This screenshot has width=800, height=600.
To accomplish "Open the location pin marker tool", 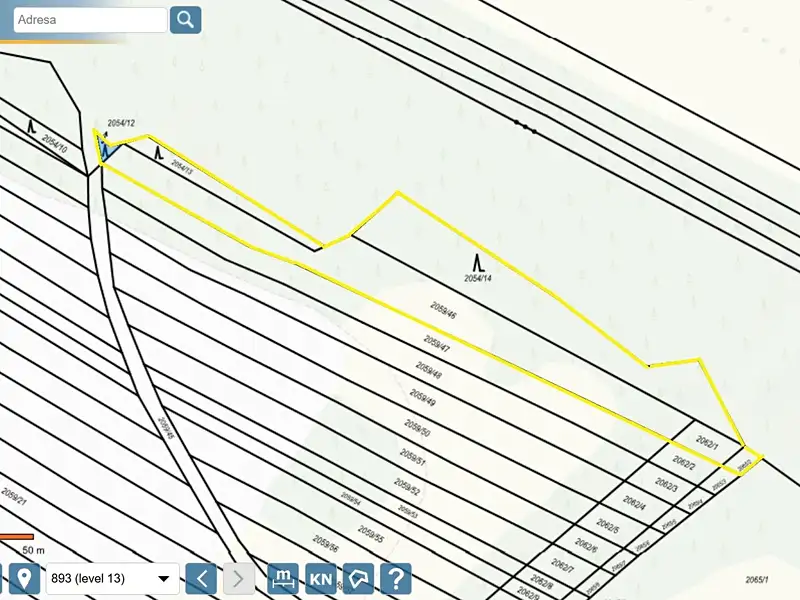I will (x=23, y=579).
